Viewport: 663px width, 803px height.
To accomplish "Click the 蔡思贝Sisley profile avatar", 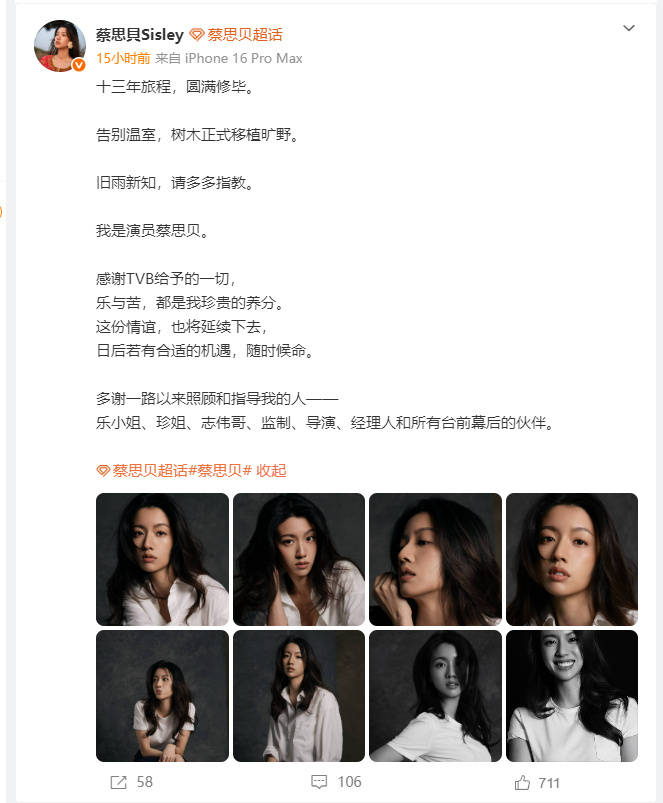I will [x=59, y=46].
